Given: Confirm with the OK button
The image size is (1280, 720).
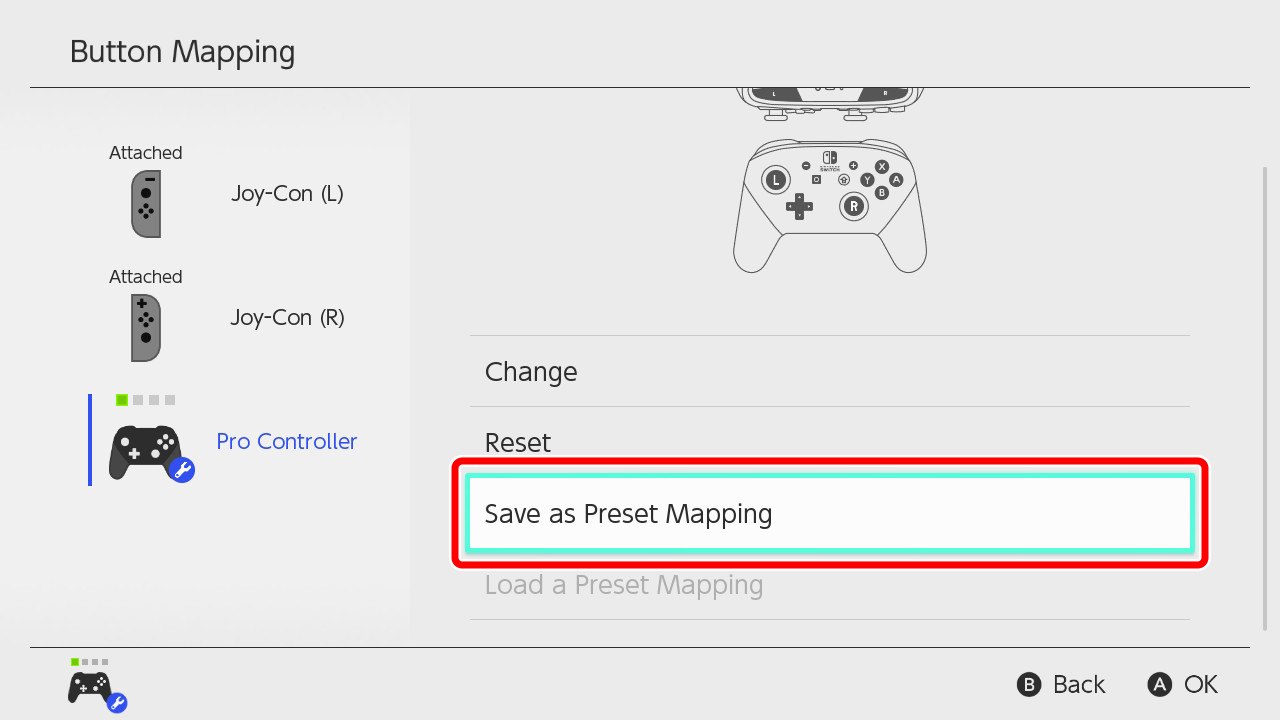Looking at the screenshot, I should 1183,684.
